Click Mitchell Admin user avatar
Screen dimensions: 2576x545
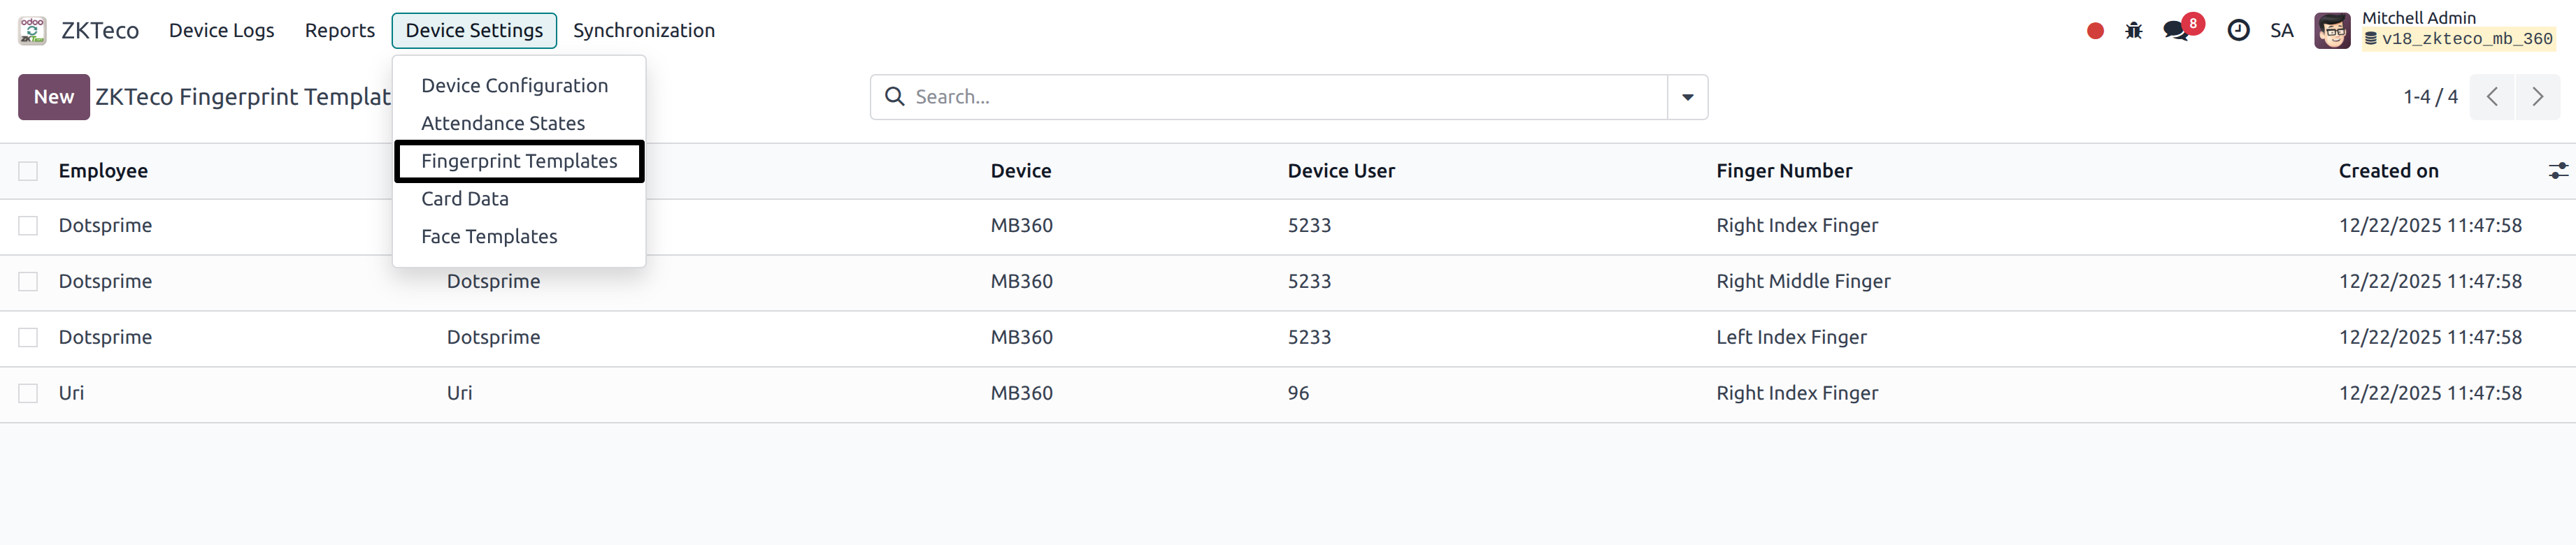point(2332,31)
